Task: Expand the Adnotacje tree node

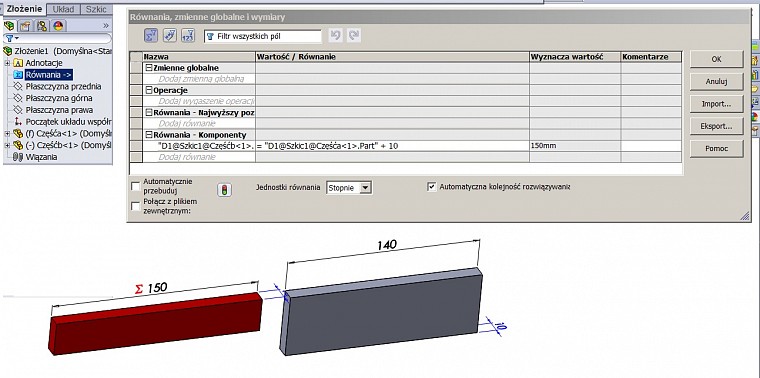Action: click(7, 63)
